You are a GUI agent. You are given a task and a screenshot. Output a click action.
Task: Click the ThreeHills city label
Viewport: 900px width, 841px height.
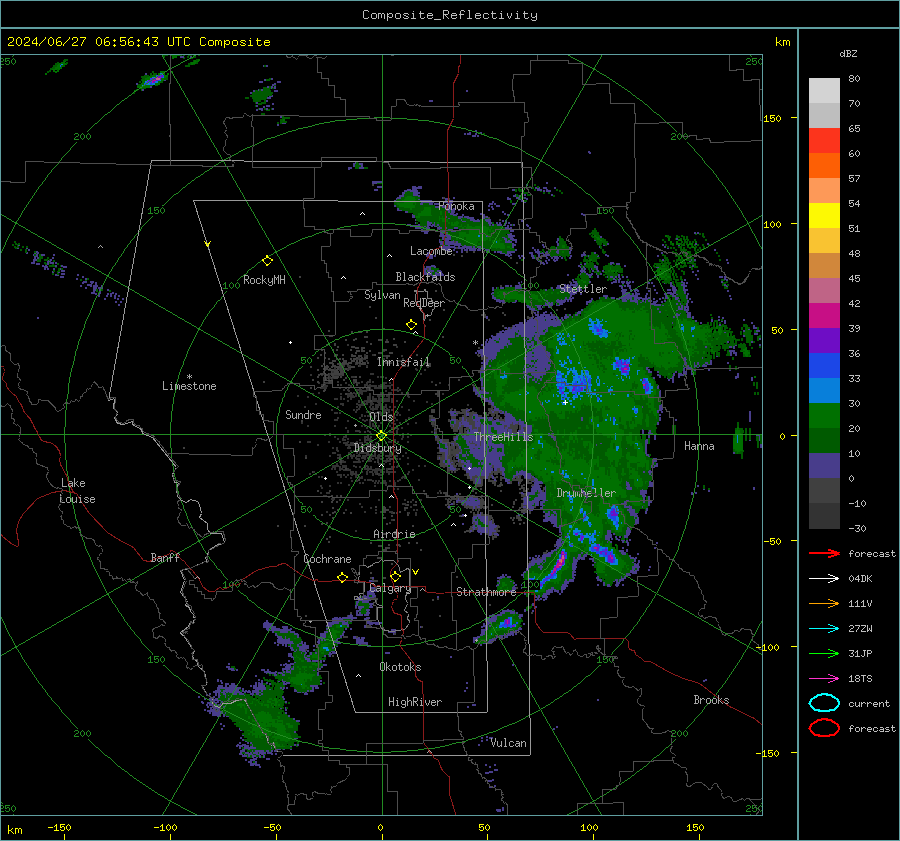[x=503, y=437]
